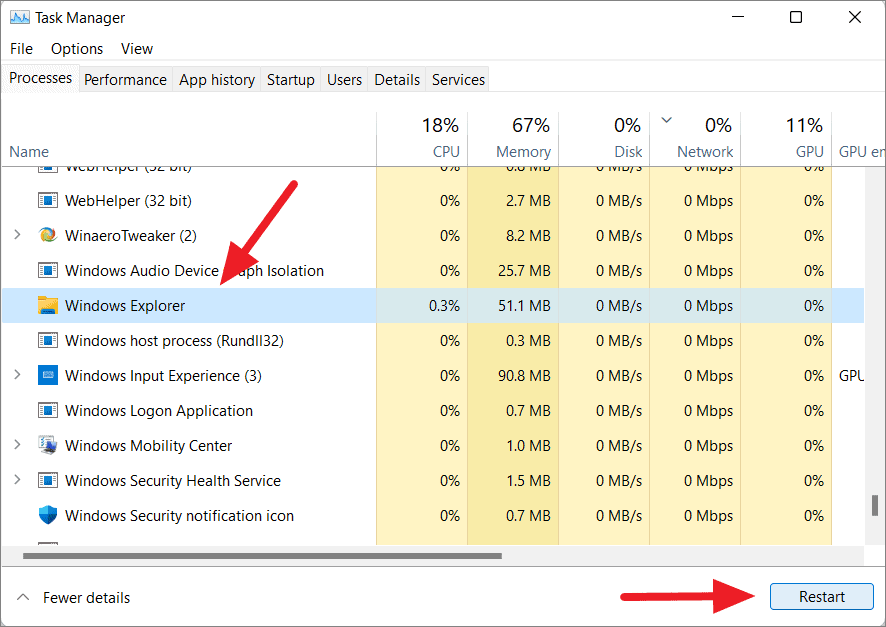Expand the WinaeroTweaker (2) process group

click(x=18, y=234)
